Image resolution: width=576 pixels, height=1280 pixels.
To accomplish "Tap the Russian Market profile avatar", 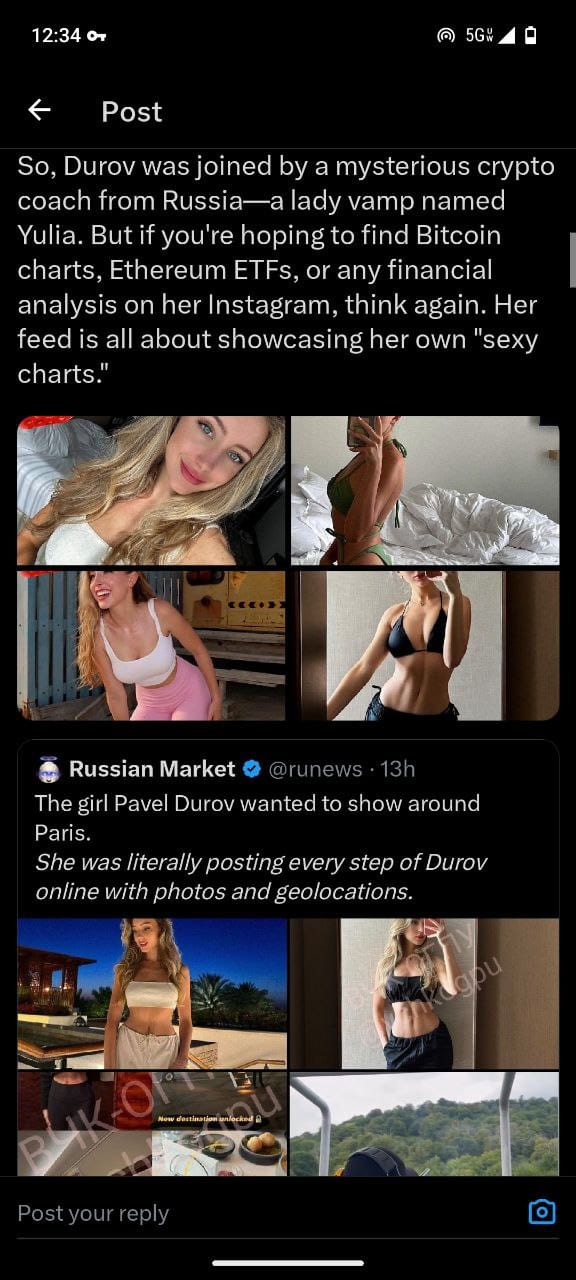I will coord(47,768).
